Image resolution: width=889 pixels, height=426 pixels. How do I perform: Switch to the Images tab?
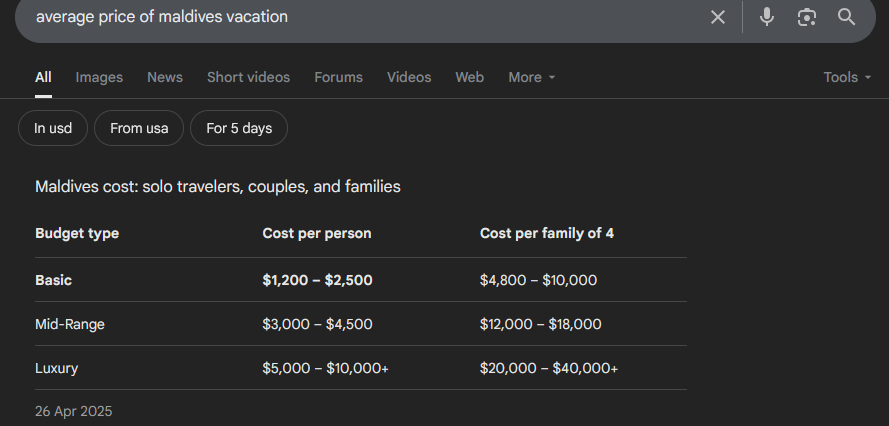pyautogui.click(x=99, y=77)
